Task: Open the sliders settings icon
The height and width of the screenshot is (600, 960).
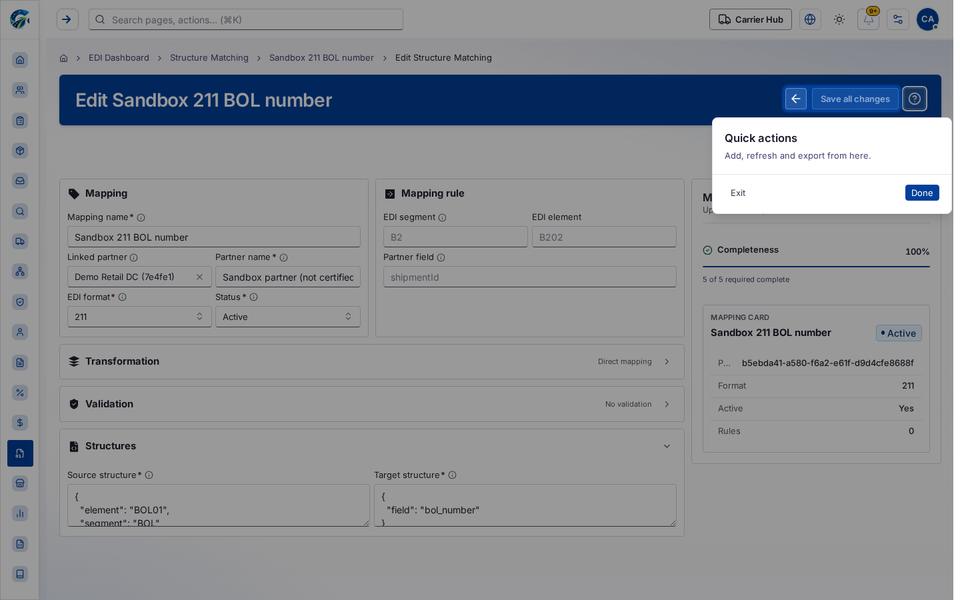Action: coord(898,20)
